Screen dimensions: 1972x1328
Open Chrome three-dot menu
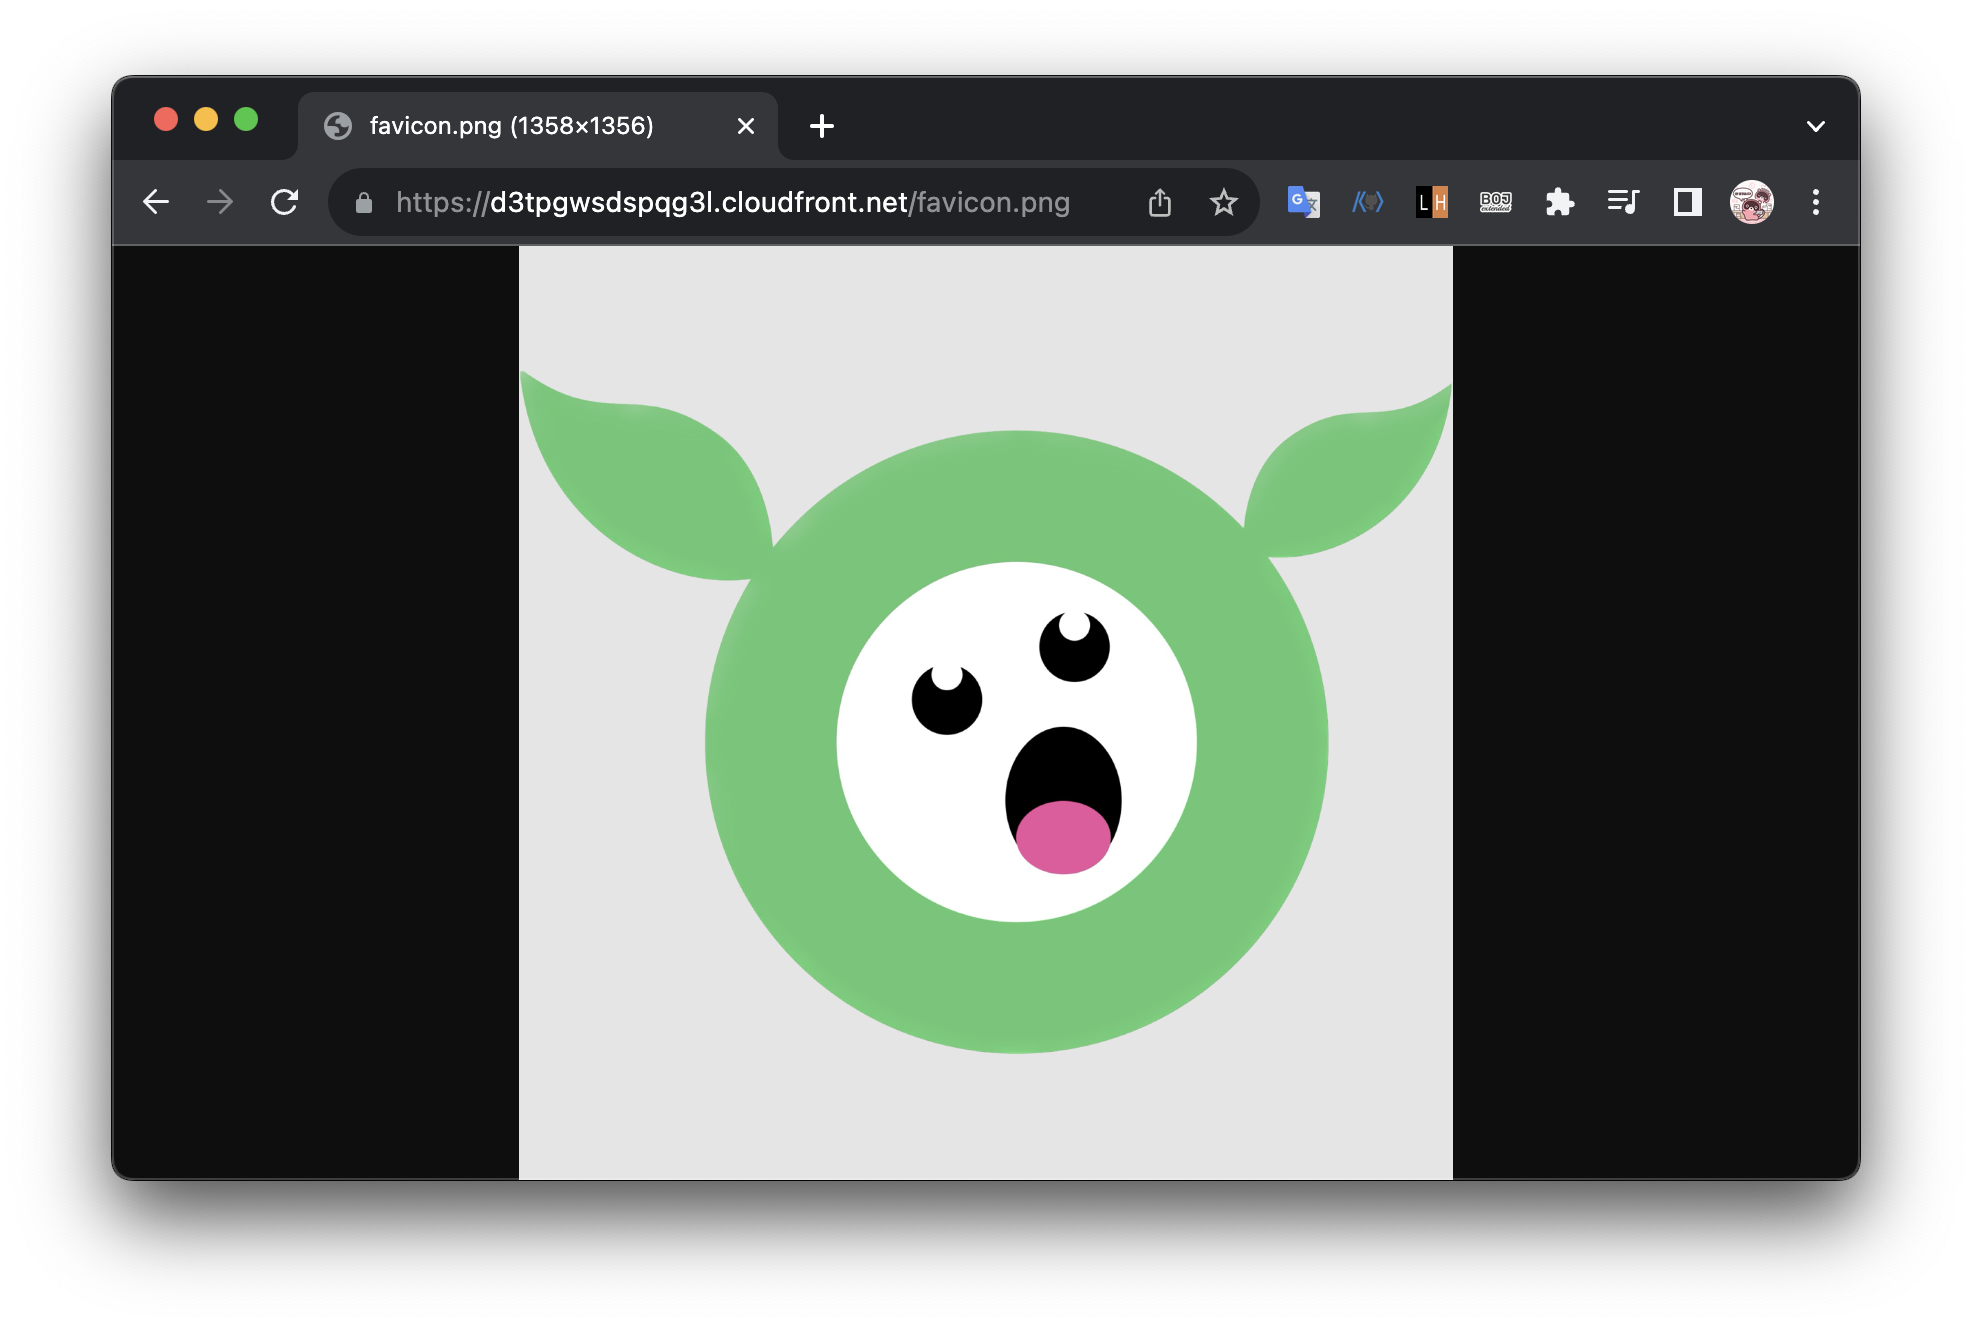(x=1816, y=202)
